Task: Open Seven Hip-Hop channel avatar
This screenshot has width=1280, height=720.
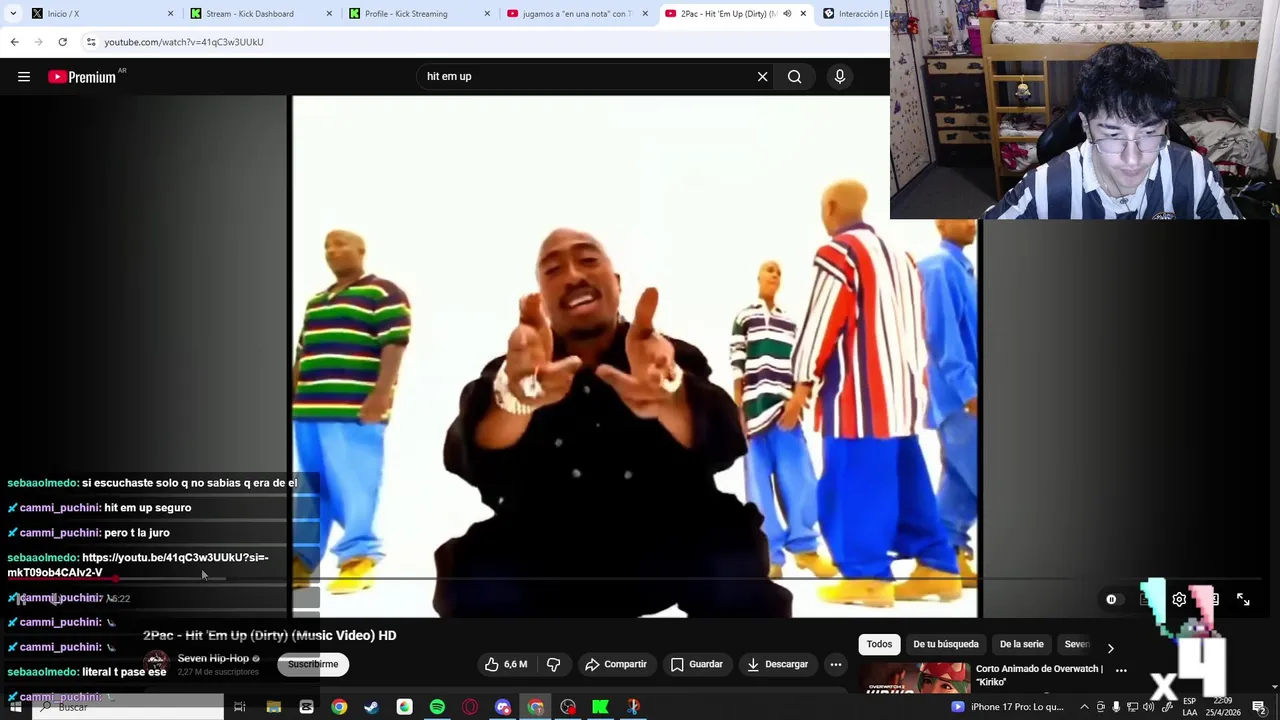Action: click(x=156, y=664)
